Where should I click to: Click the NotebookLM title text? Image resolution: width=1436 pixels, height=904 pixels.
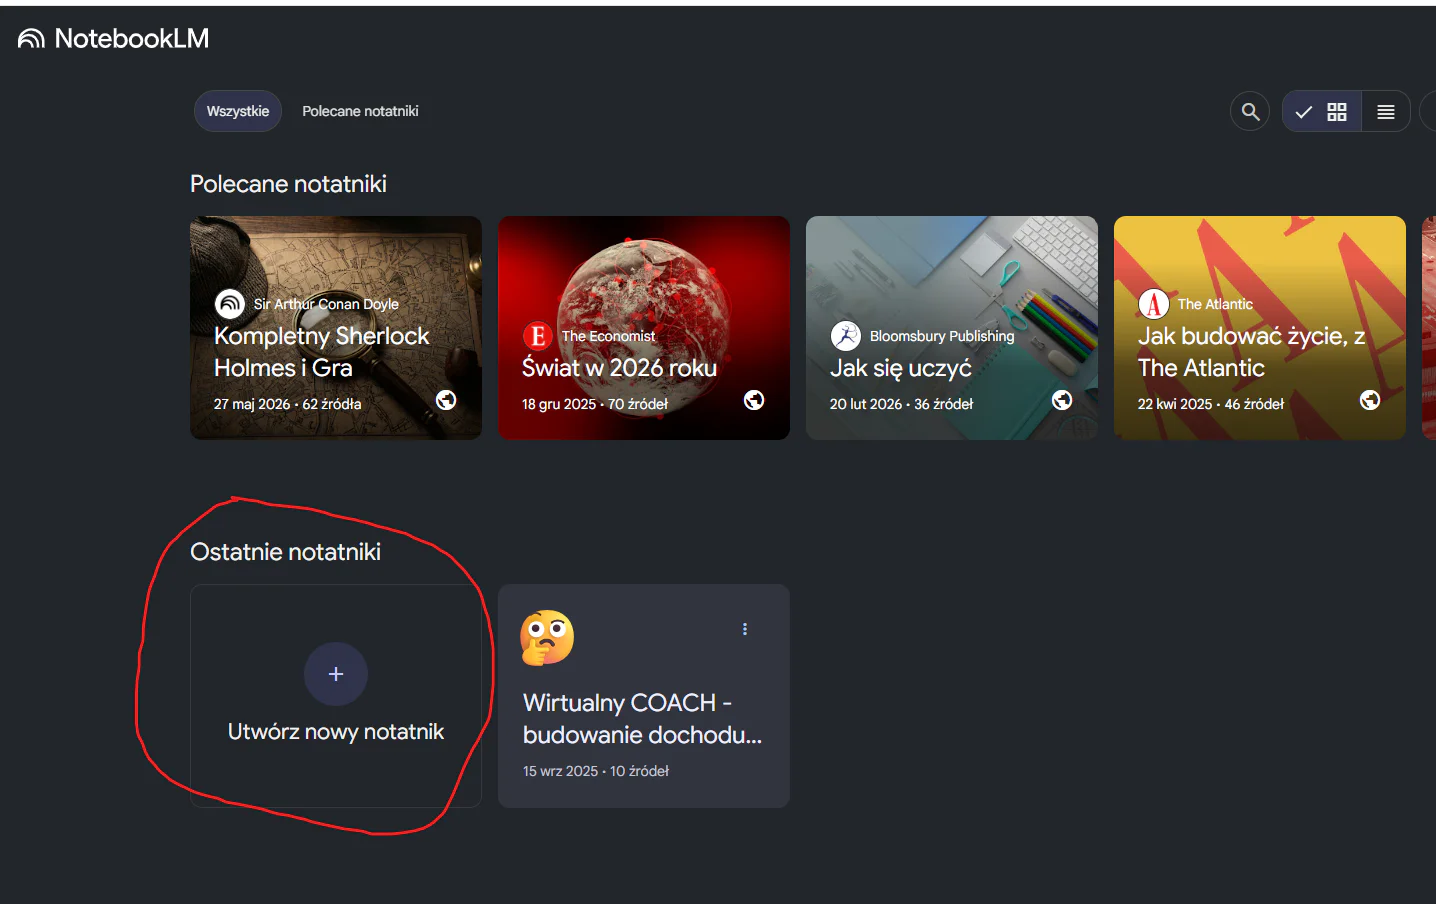click(132, 39)
